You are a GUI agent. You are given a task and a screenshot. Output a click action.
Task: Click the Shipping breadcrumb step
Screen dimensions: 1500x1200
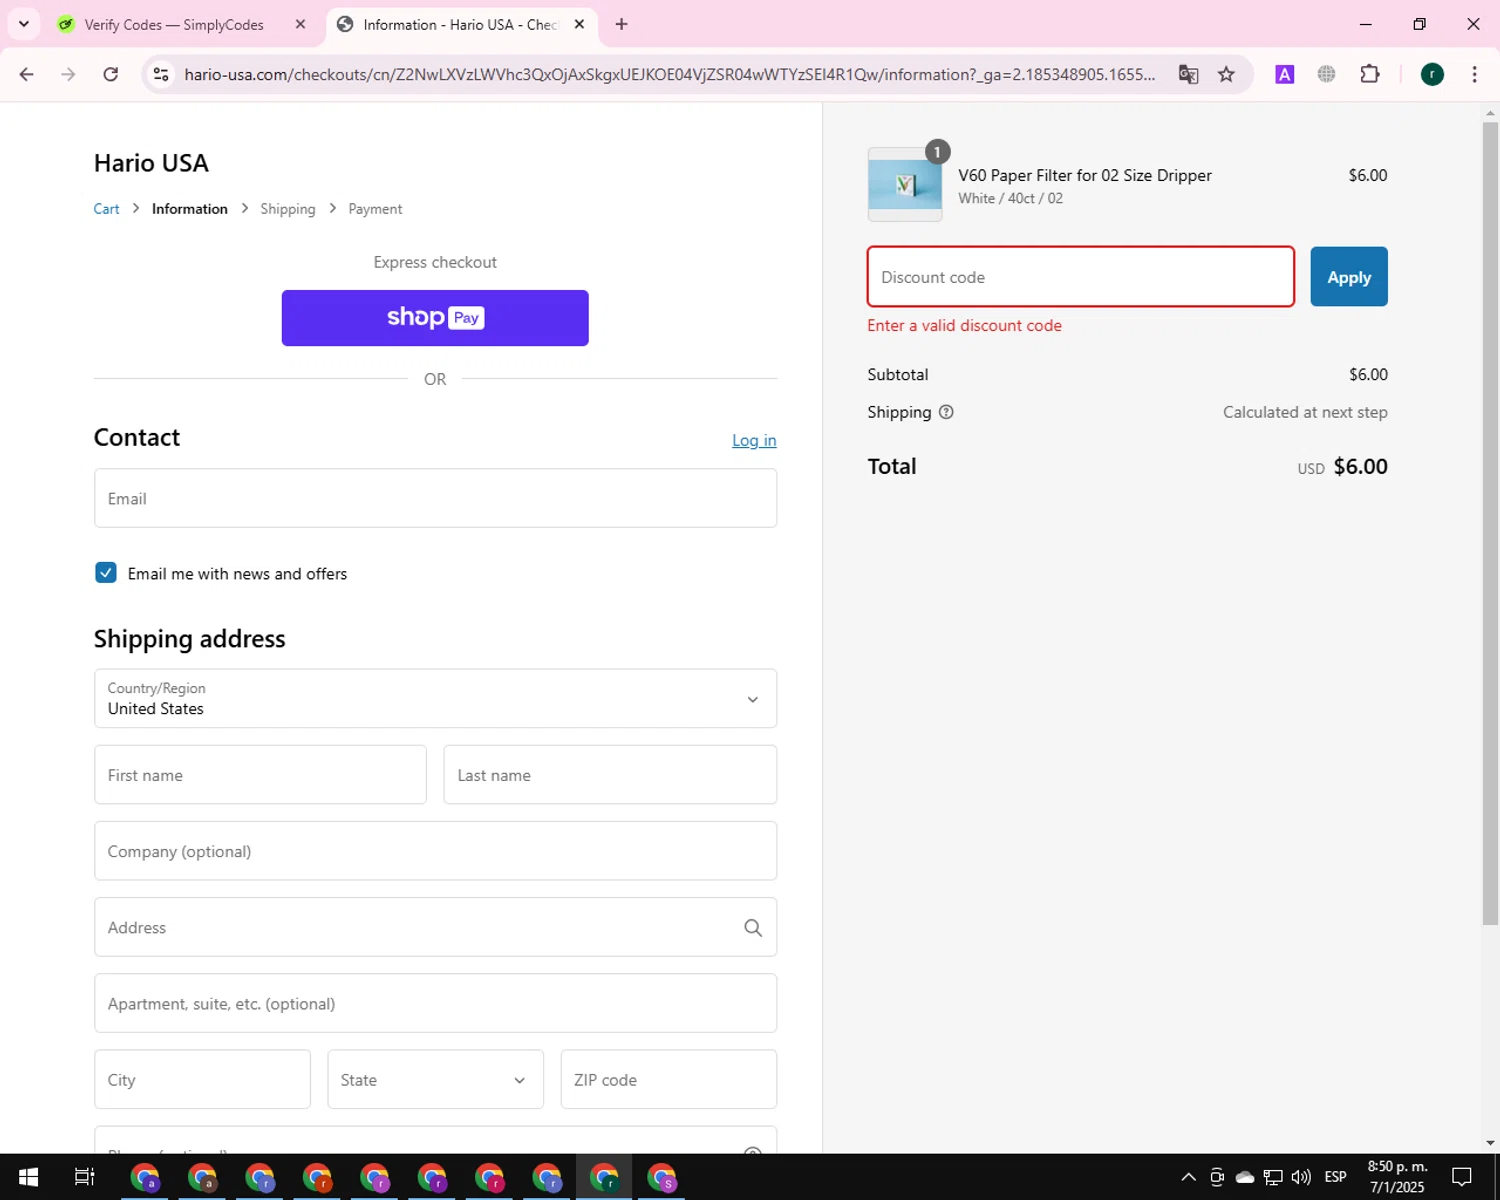coord(288,209)
